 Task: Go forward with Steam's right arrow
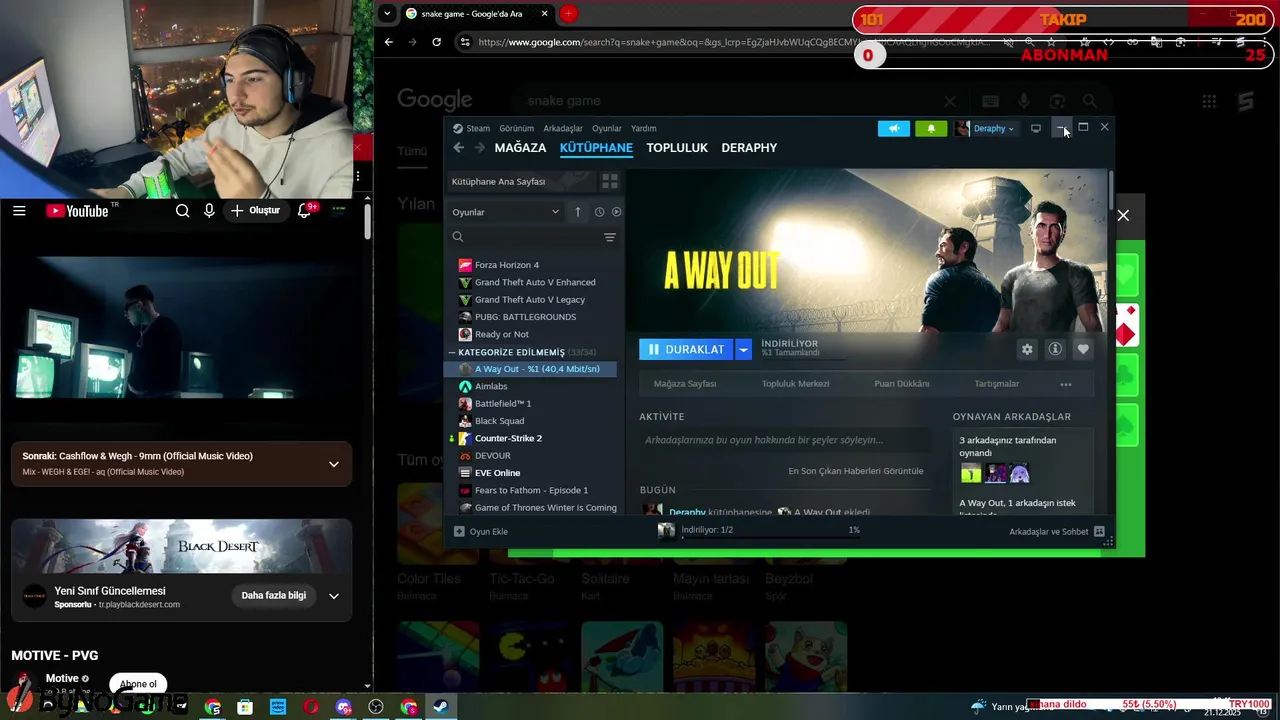479,147
